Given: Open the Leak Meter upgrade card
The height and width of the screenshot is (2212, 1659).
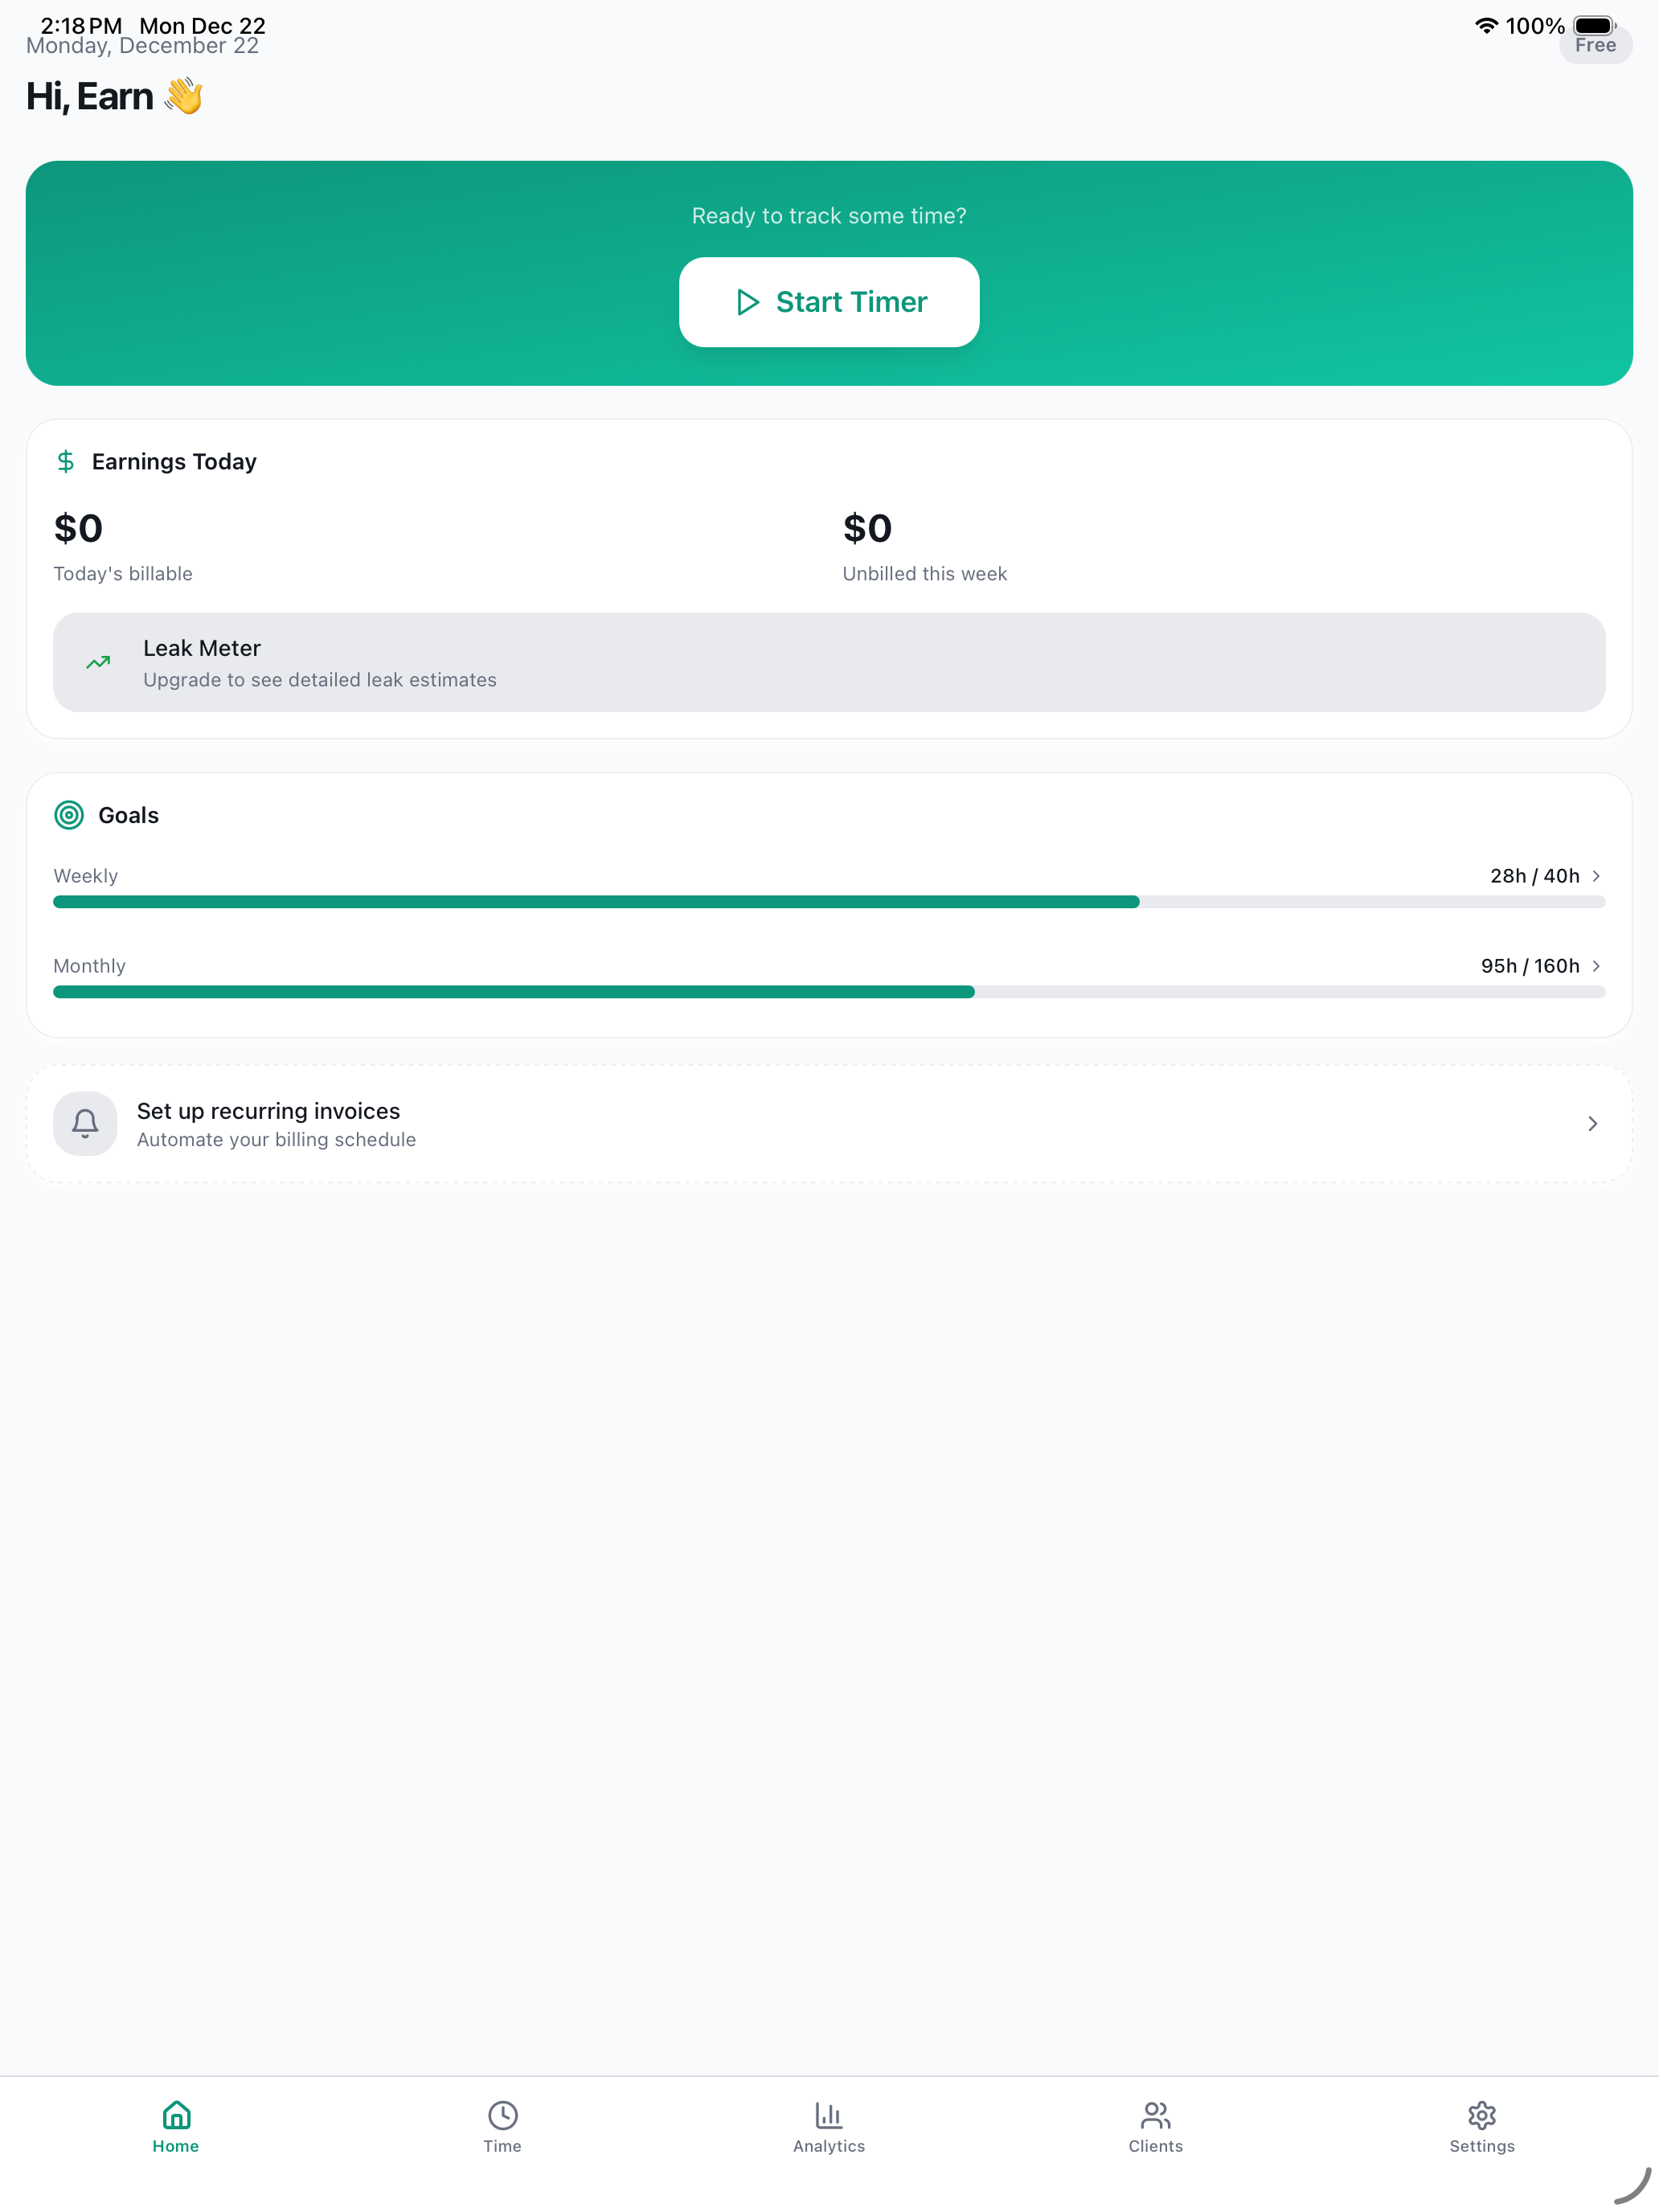Looking at the screenshot, I should click(828, 662).
